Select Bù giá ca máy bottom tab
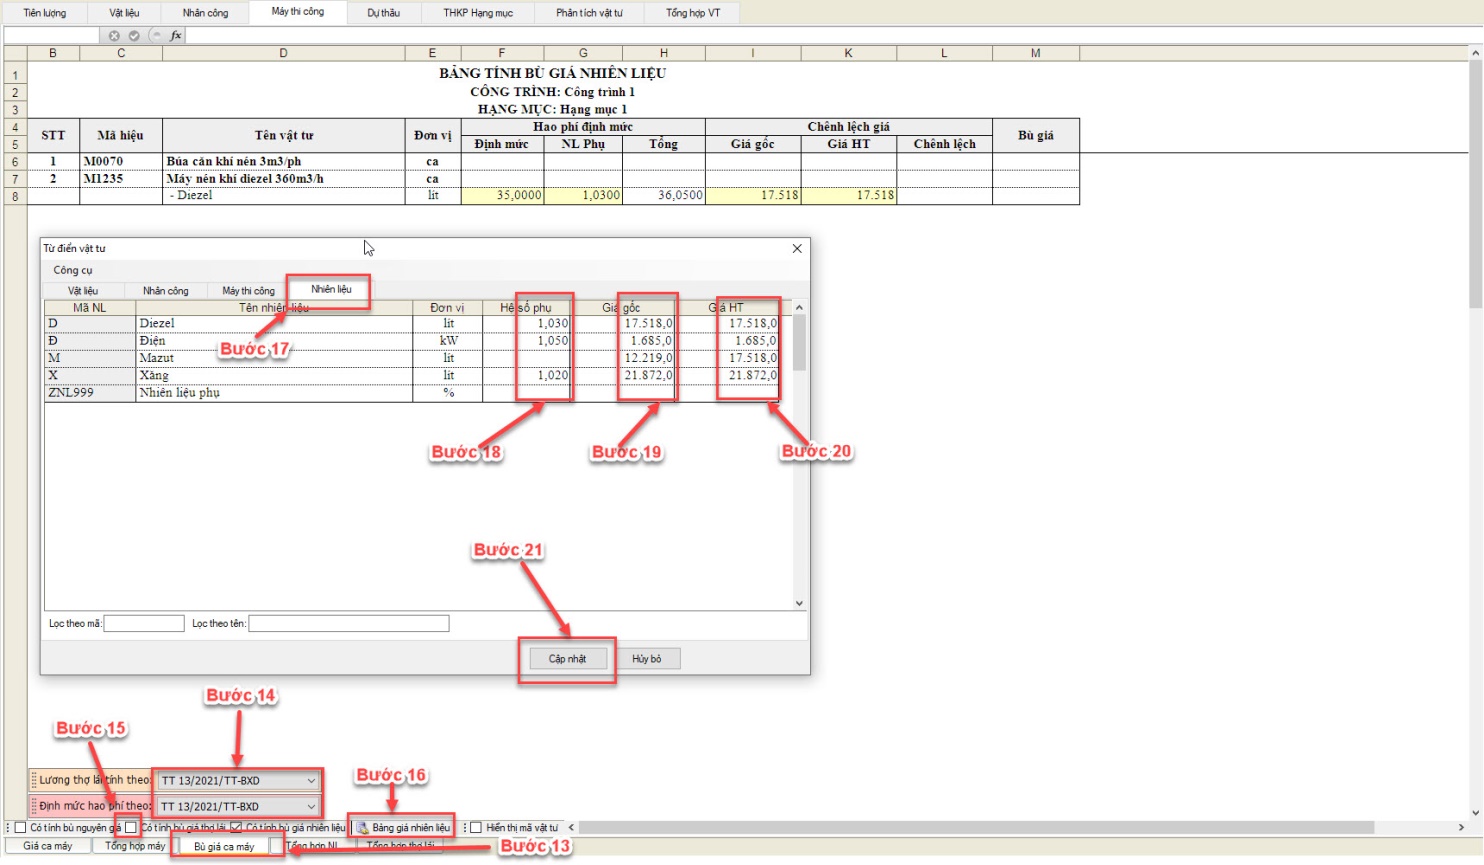Screen dimensions: 1484x865 pyautogui.click(x=224, y=847)
